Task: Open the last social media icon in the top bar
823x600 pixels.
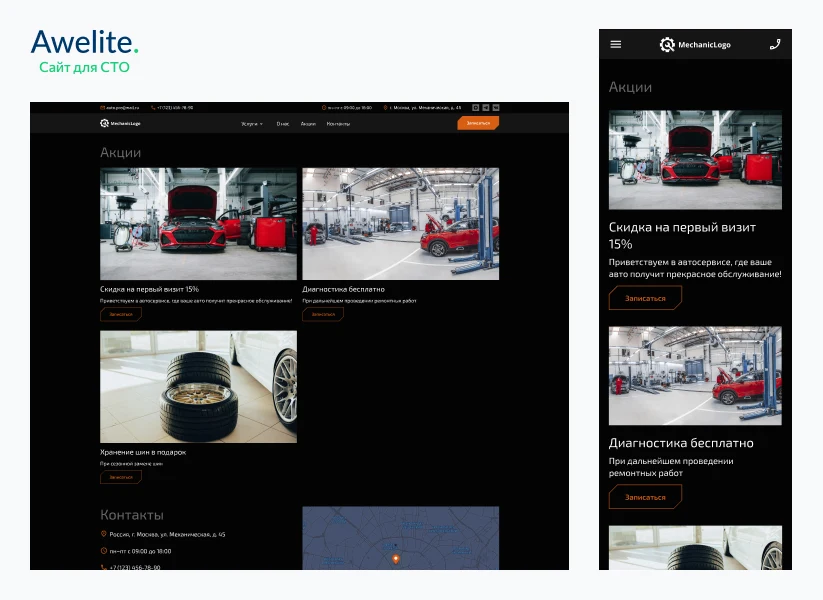Action: pyautogui.click(x=496, y=108)
